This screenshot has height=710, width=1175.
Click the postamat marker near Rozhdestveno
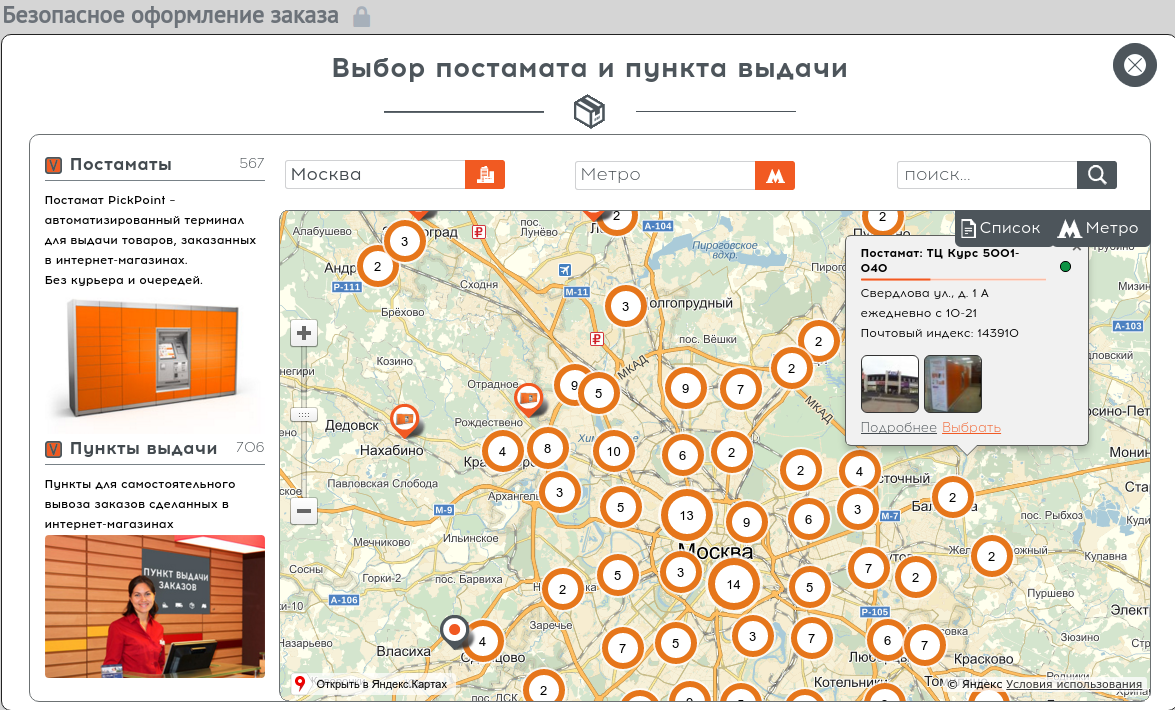529,399
